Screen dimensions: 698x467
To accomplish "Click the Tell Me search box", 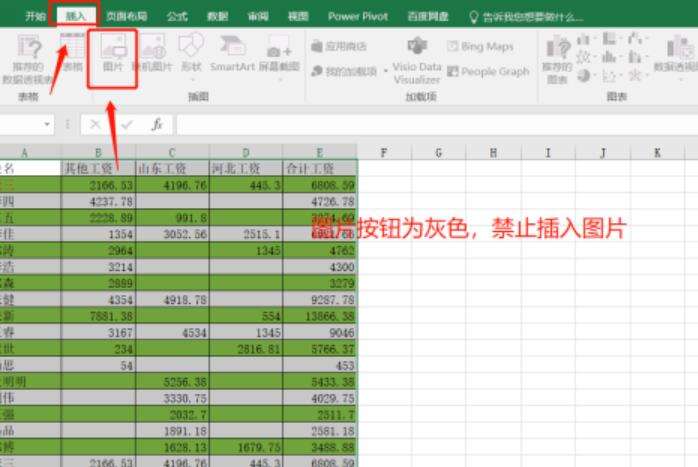I will pyautogui.click(x=526, y=17).
